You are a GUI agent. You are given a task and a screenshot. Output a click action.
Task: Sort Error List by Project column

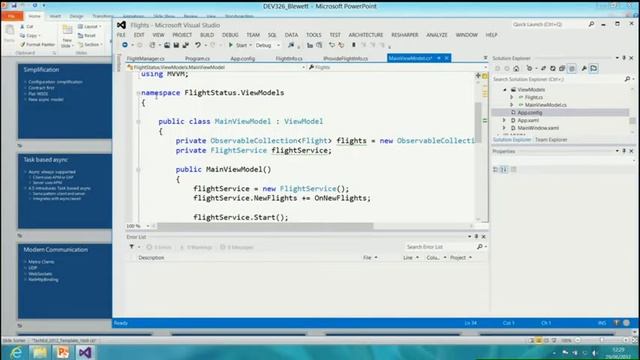point(461,258)
